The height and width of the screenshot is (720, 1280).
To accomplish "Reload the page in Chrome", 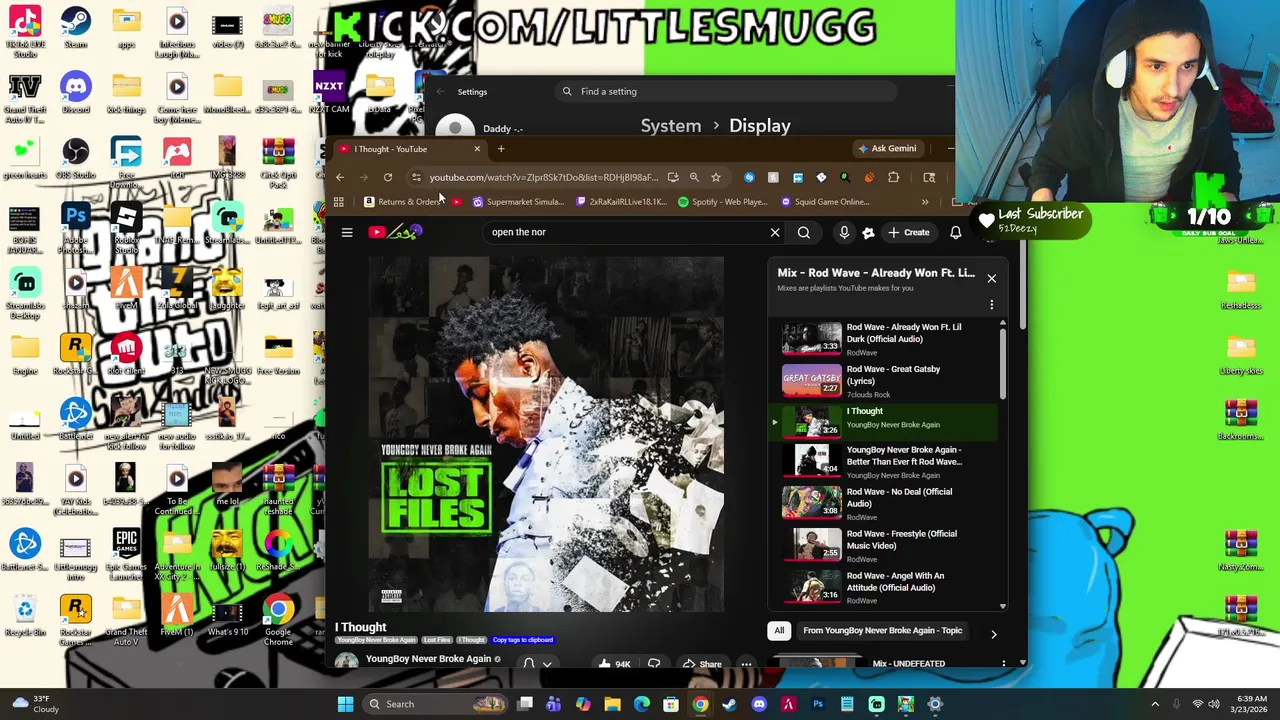I will click(388, 177).
